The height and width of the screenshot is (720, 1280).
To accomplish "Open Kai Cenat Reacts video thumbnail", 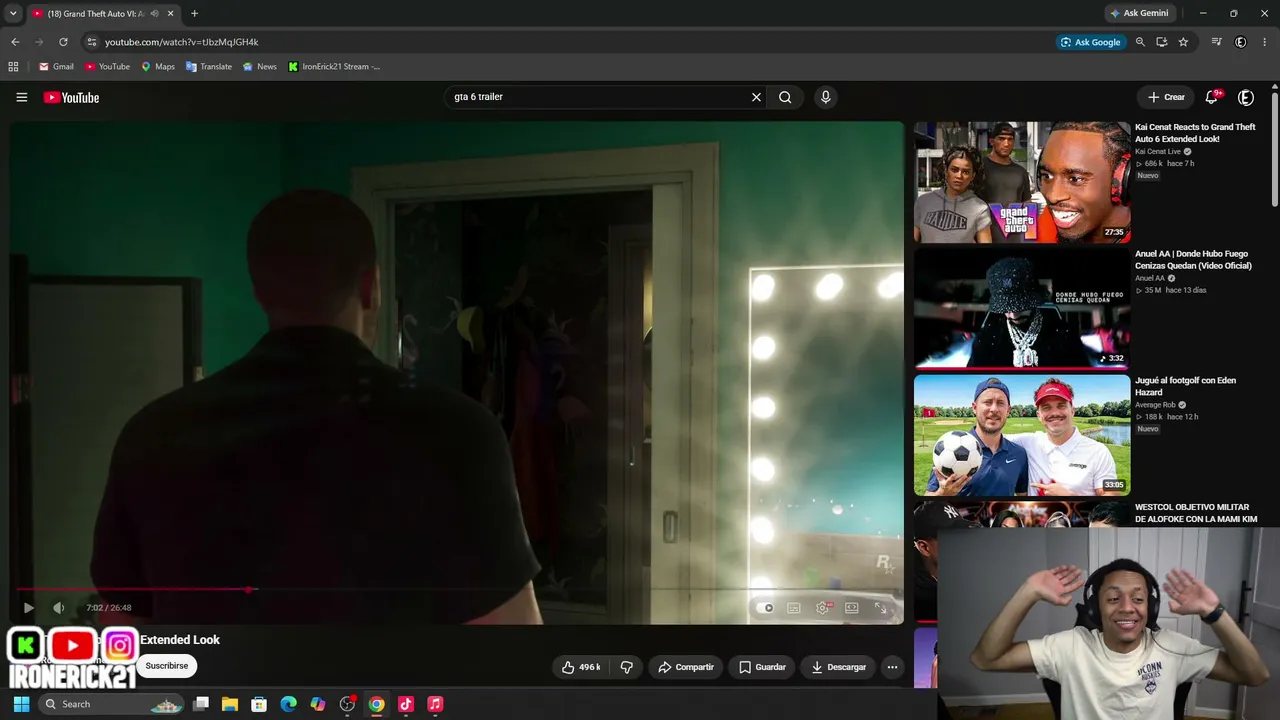I will [1022, 182].
